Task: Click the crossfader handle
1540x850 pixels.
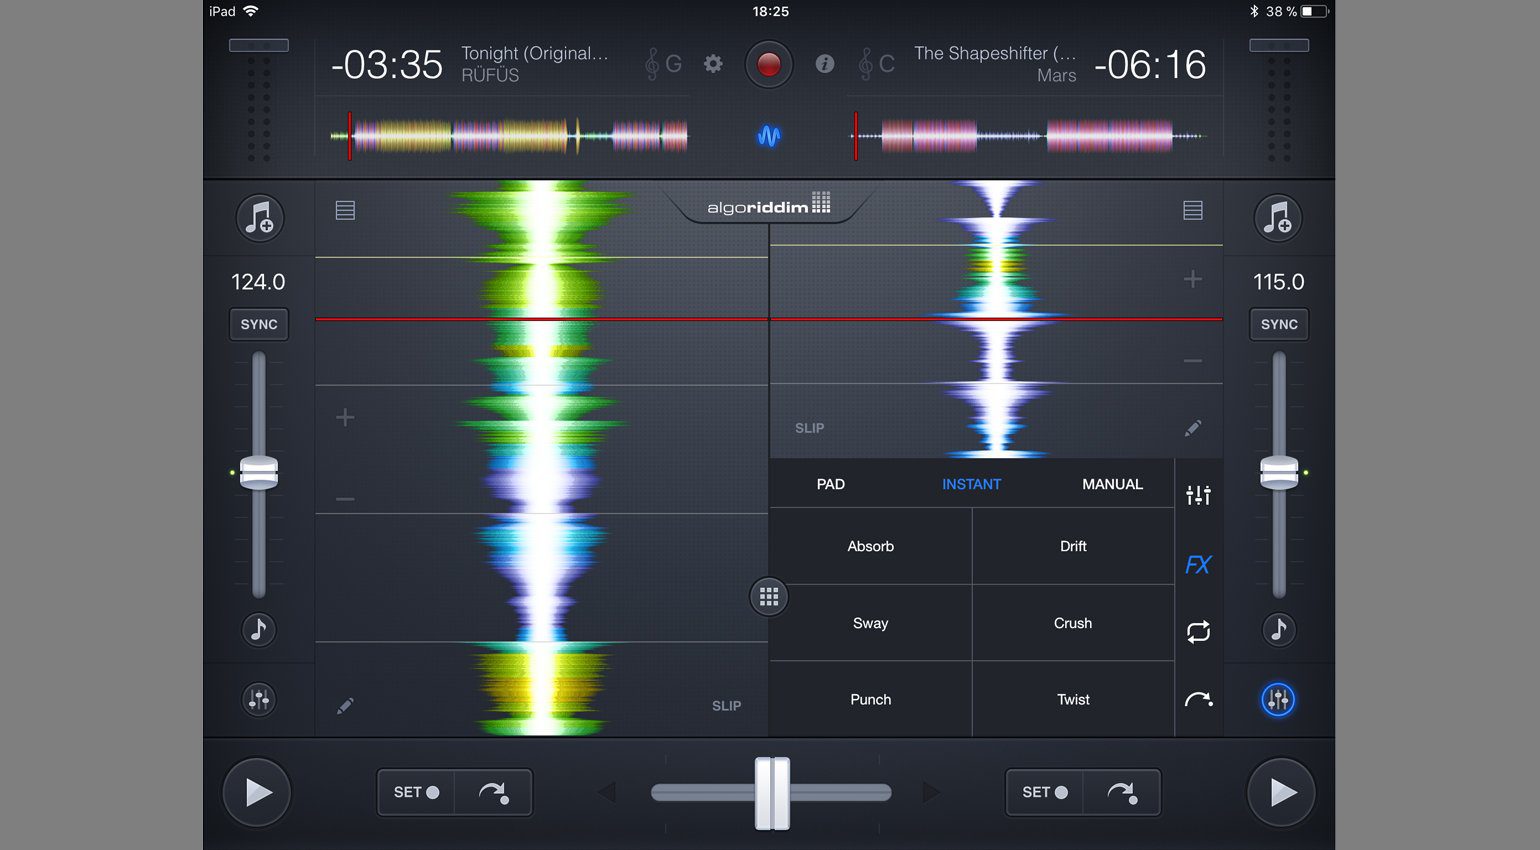Action: pos(772,793)
